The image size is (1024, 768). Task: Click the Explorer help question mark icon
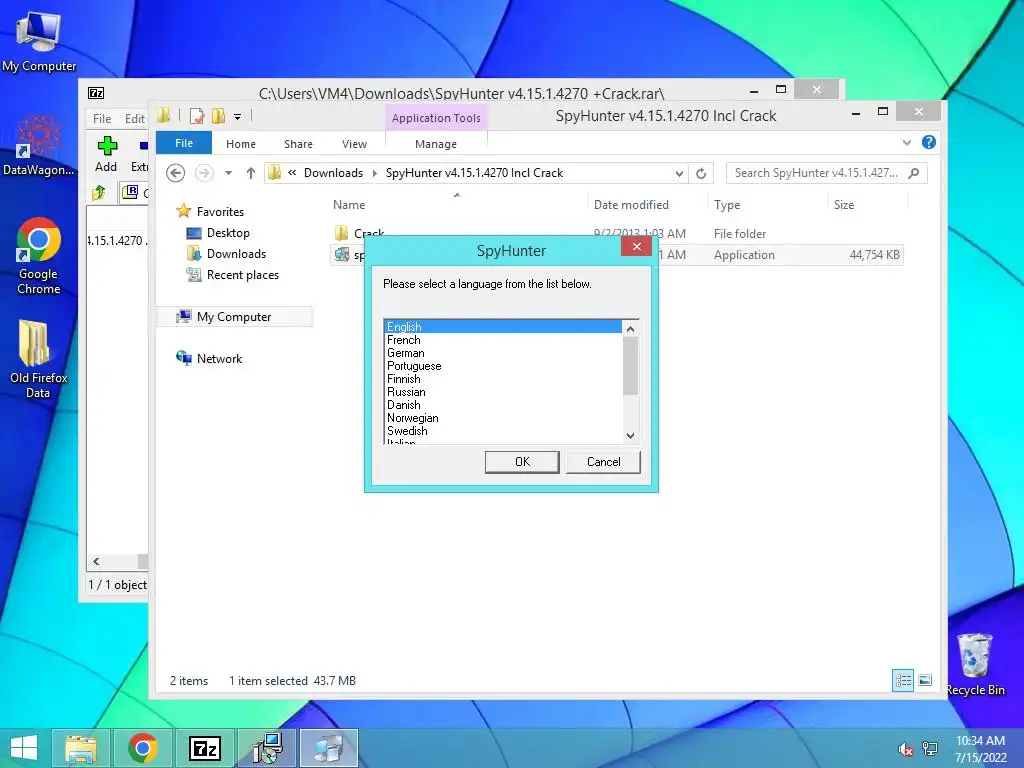point(929,142)
